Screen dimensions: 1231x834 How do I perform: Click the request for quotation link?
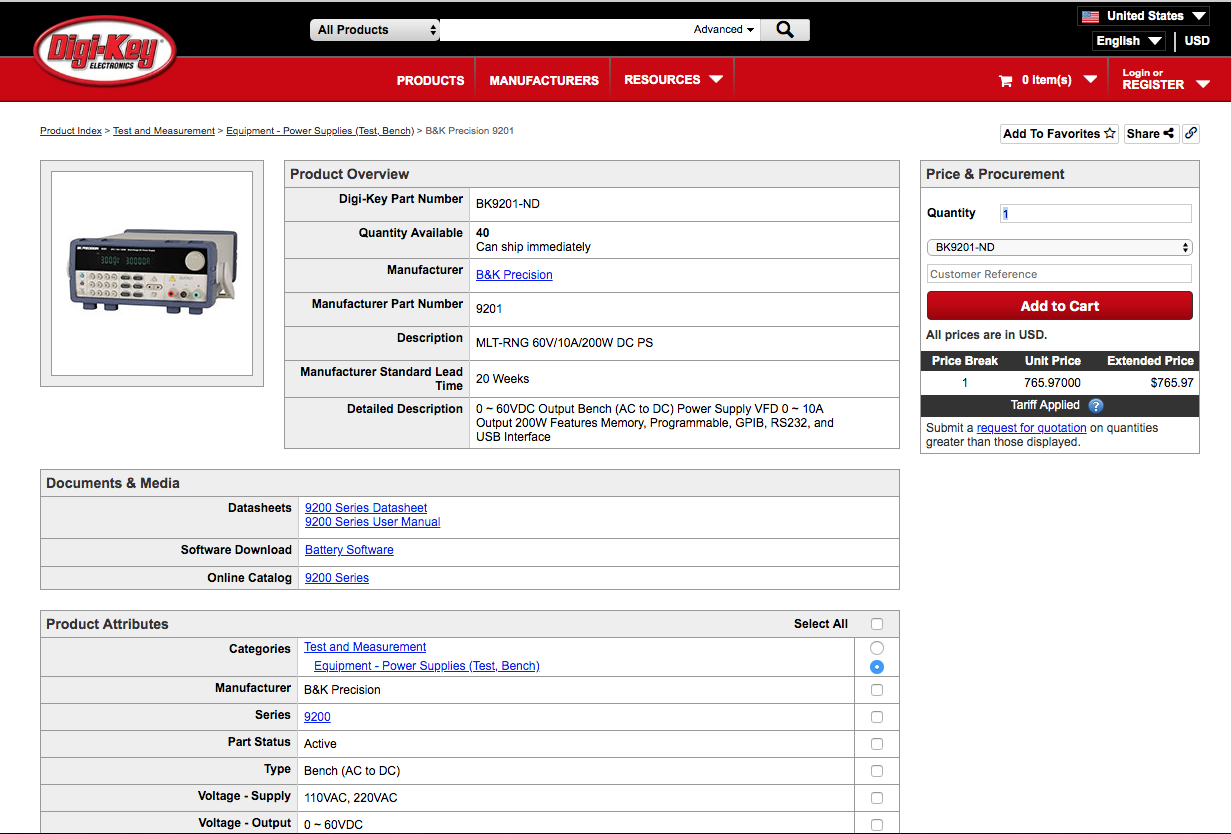click(1031, 428)
